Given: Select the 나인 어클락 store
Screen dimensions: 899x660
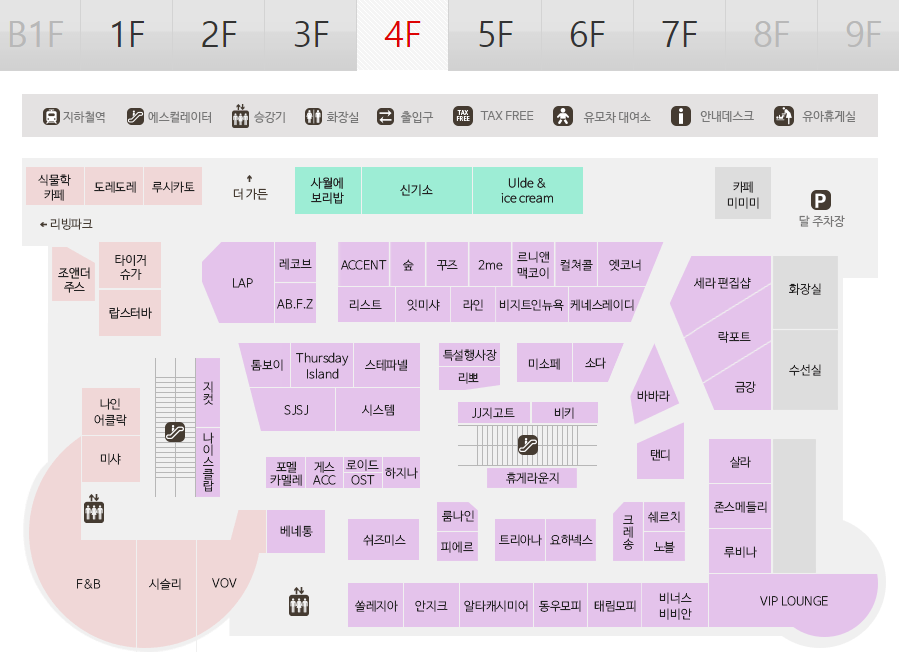Looking at the screenshot, I should tap(111, 412).
